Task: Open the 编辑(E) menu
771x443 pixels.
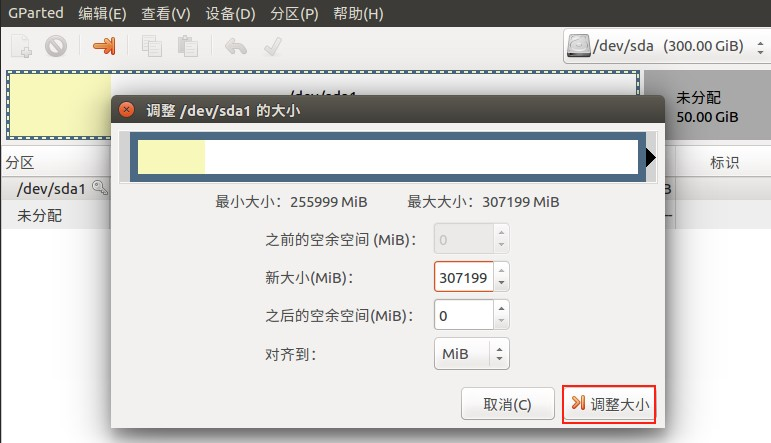Action: click(102, 13)
